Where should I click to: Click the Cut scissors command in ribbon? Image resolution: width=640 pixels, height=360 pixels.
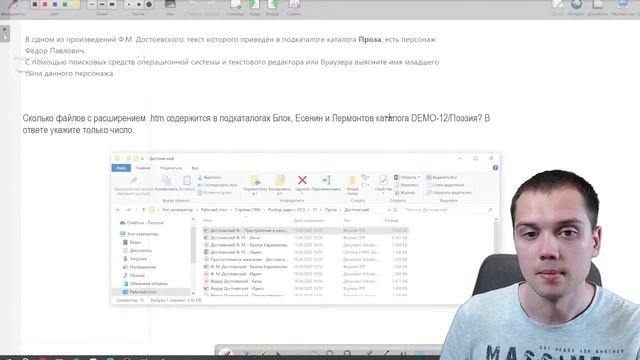pyautogui.click(x=210, y=178)
